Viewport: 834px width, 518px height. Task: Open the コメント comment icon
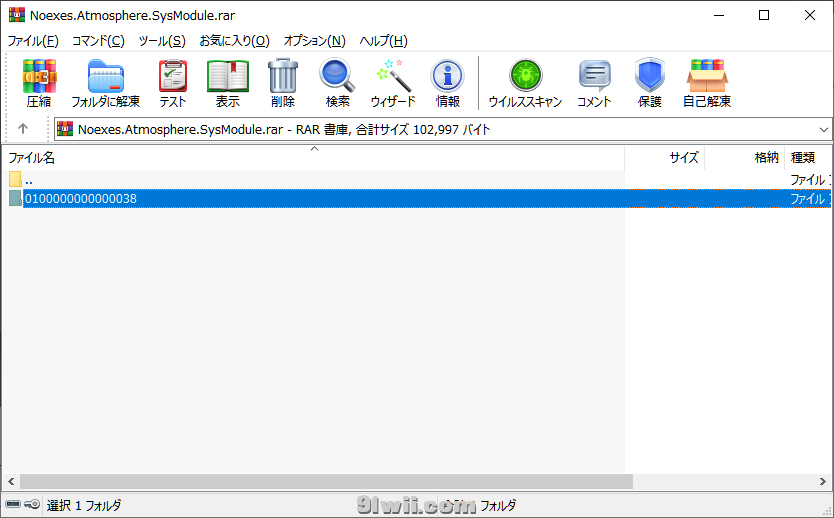pyautogui.click(x=594, y=83)
